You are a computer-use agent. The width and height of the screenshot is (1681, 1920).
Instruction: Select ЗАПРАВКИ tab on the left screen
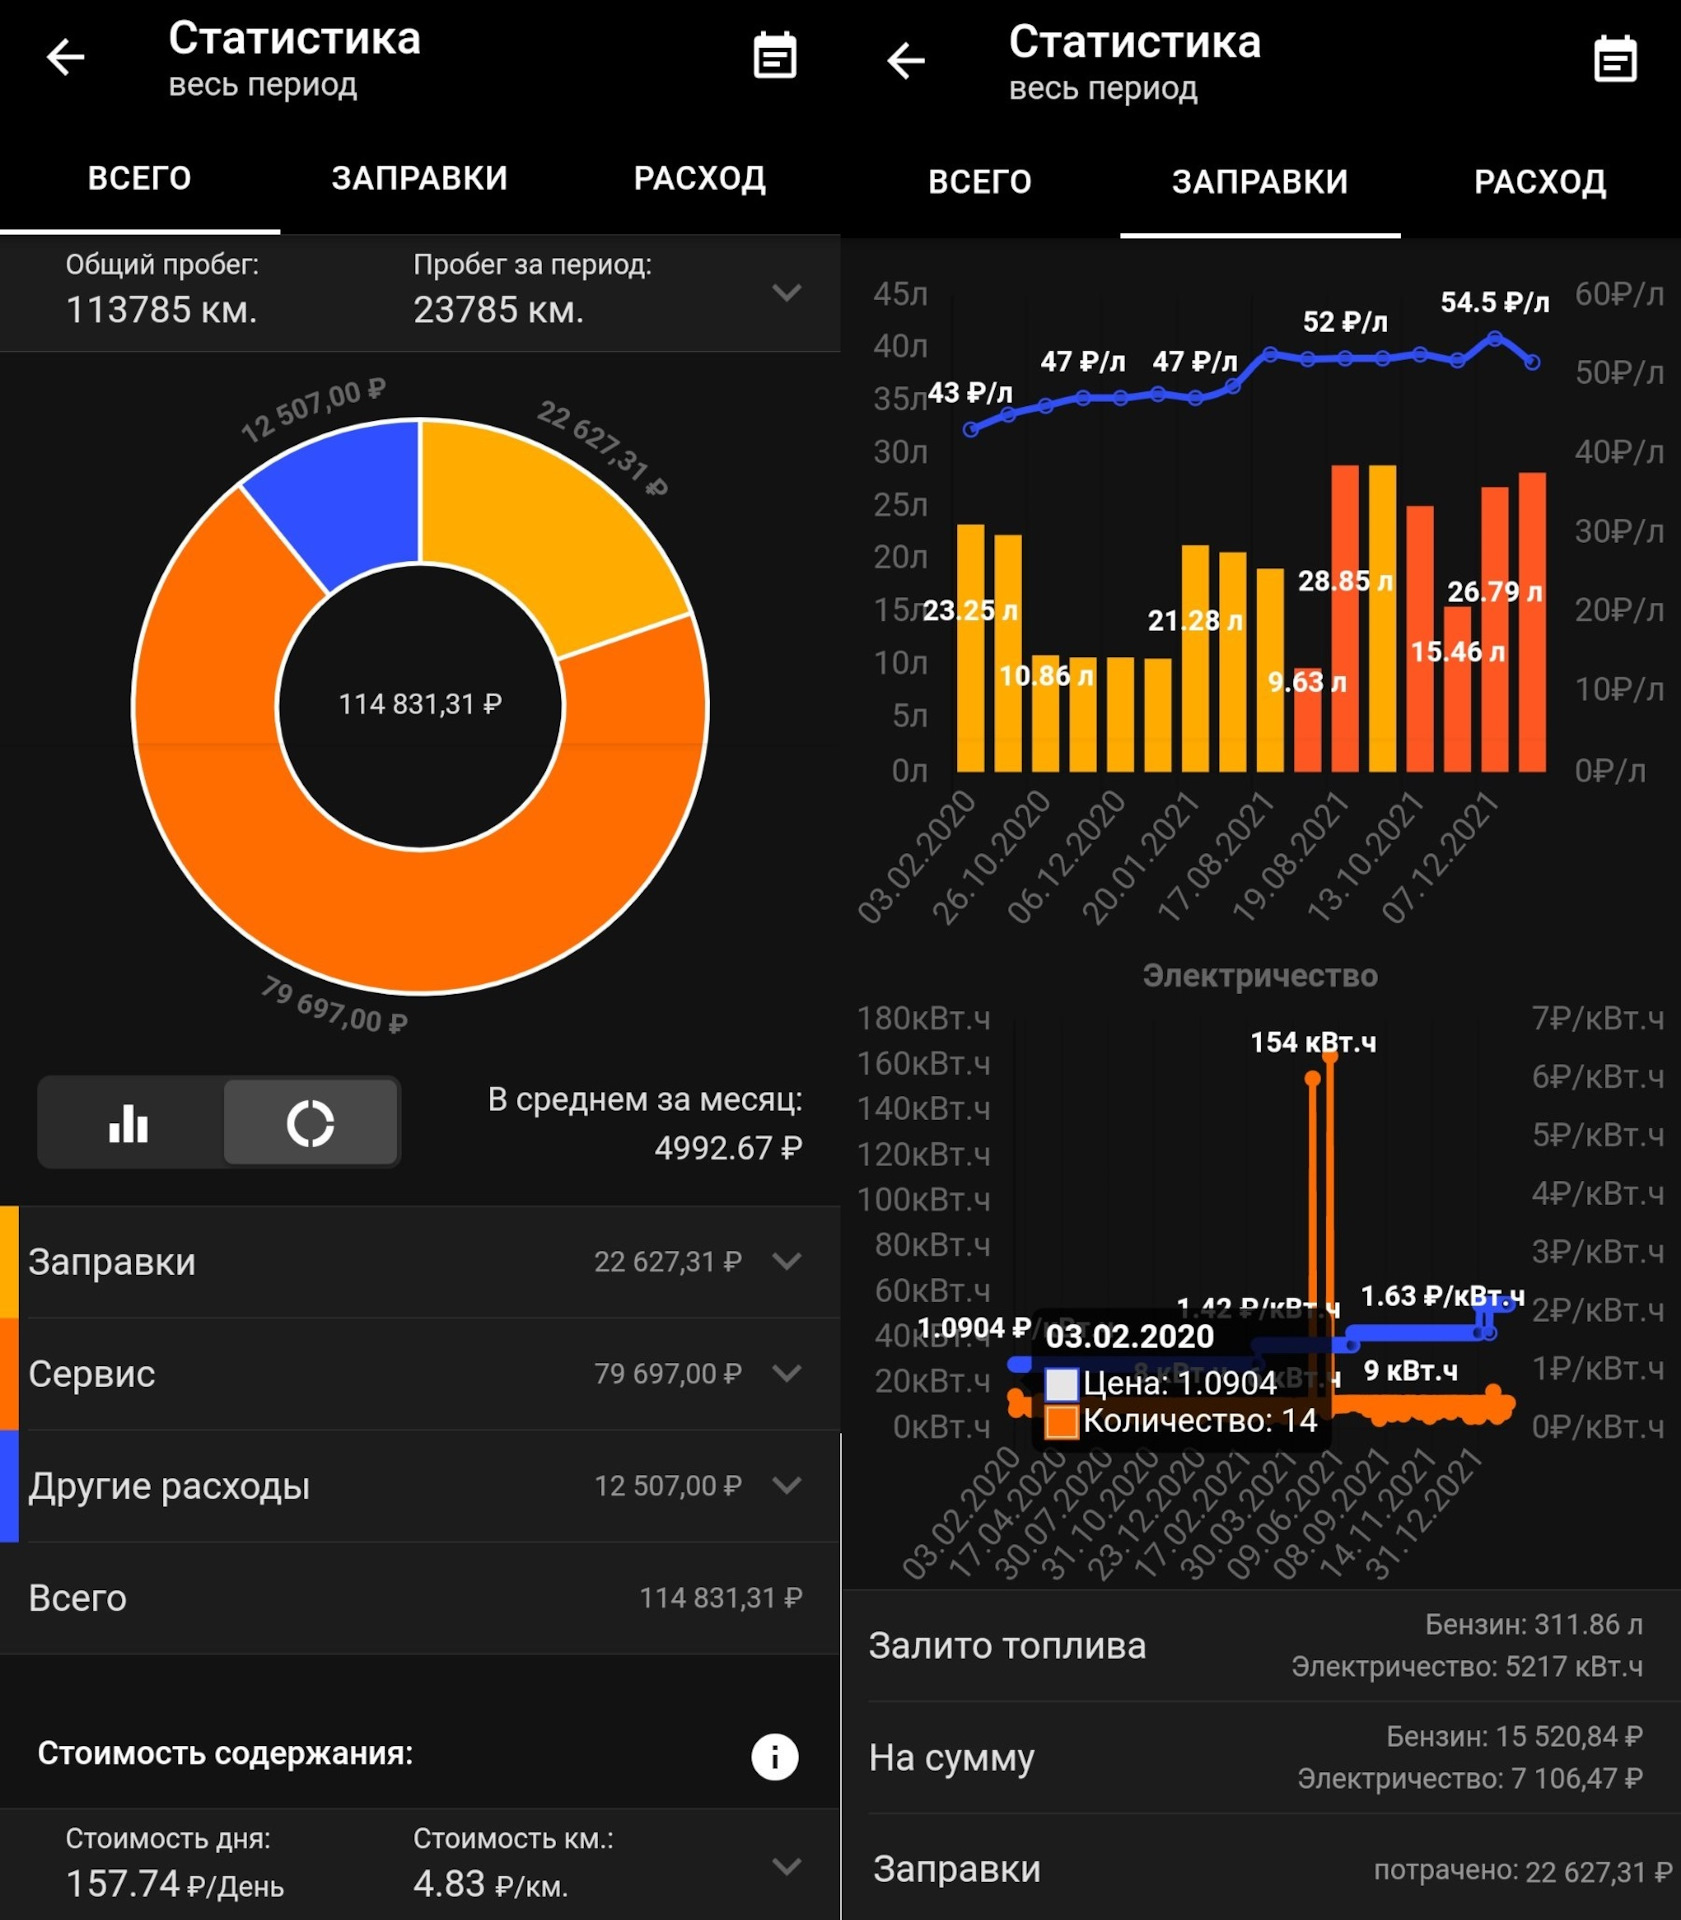[420, 178]
